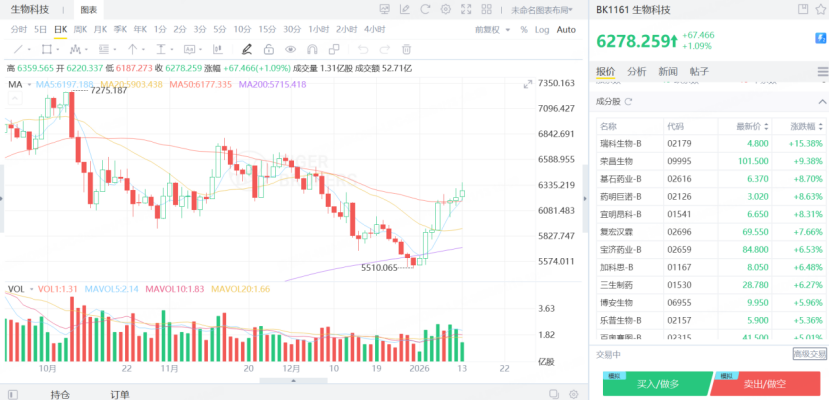Expand the MA indicator dropdown arrow

tap(30, 85)
